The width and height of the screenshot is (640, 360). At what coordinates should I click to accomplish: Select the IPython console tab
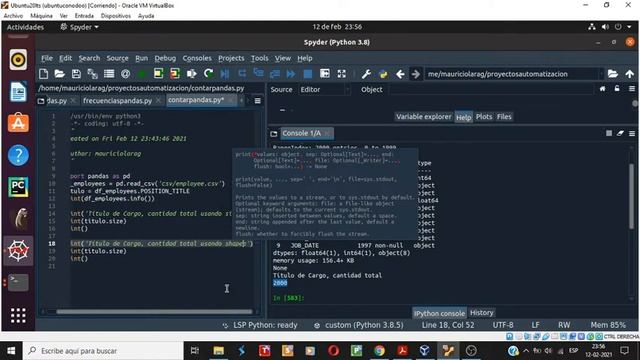click(x=439, y=313)
